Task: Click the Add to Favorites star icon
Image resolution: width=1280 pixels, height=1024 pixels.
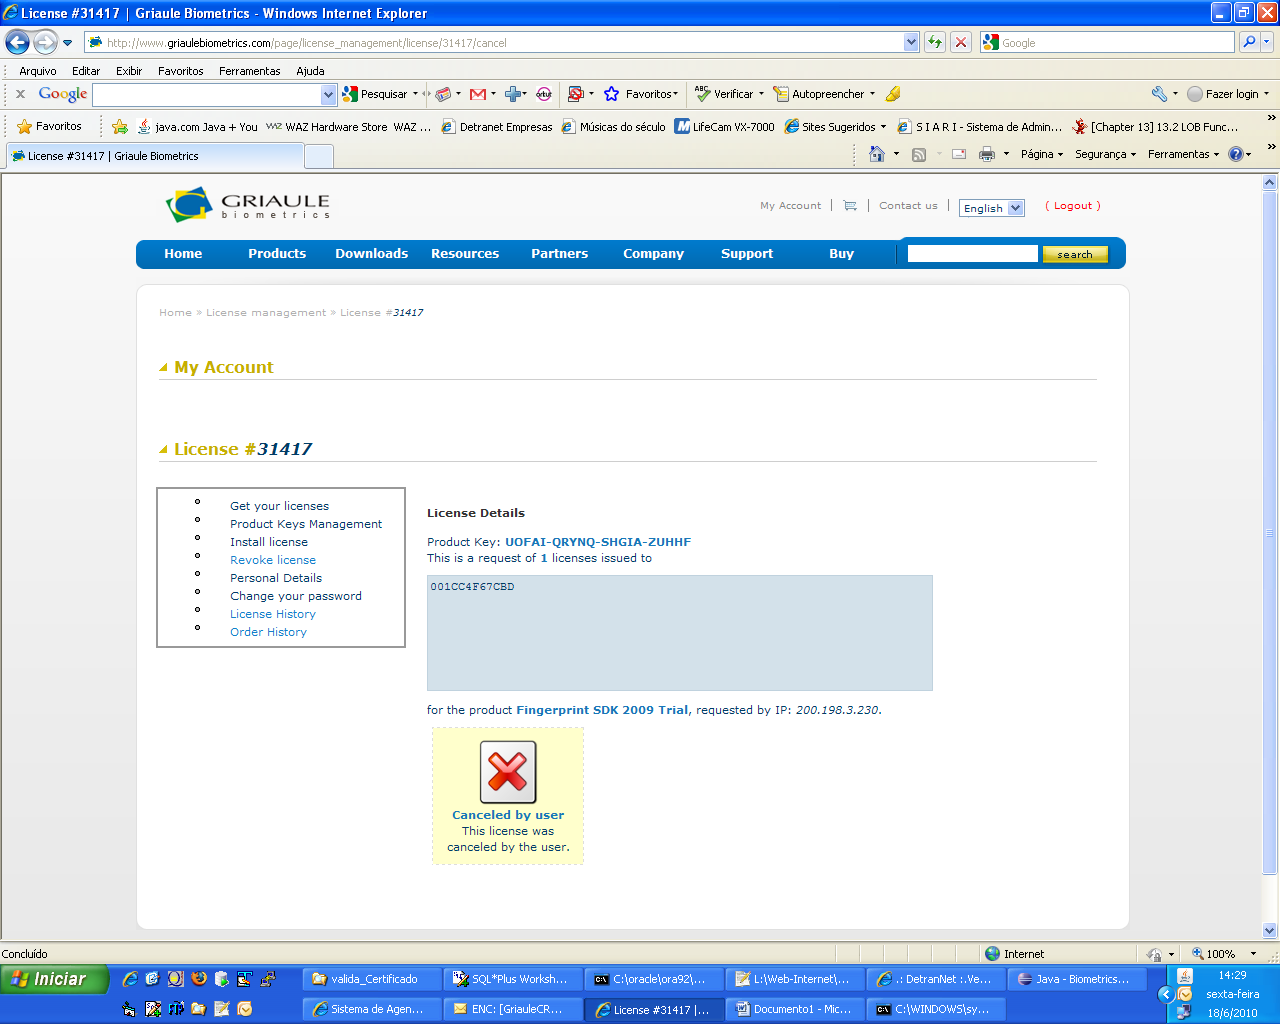Action: click(120, 127)
